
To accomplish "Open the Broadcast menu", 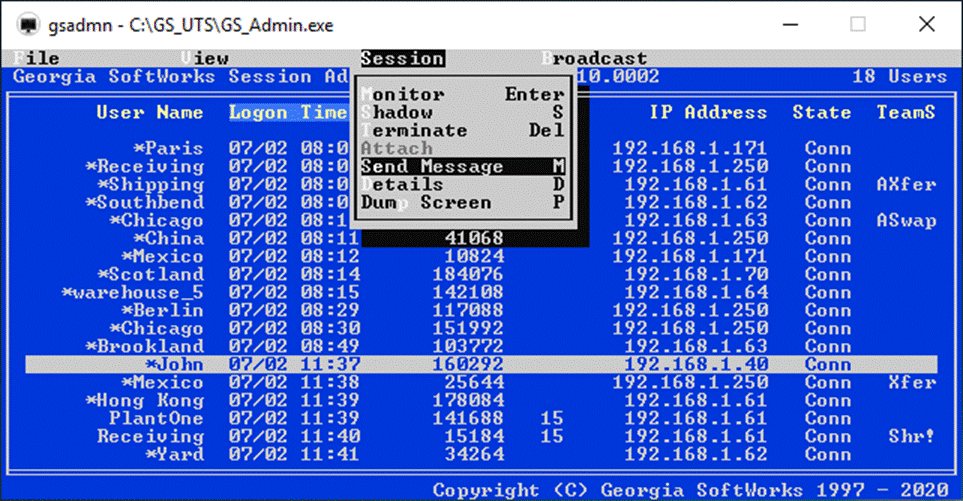I will click(x=594, y=59).
